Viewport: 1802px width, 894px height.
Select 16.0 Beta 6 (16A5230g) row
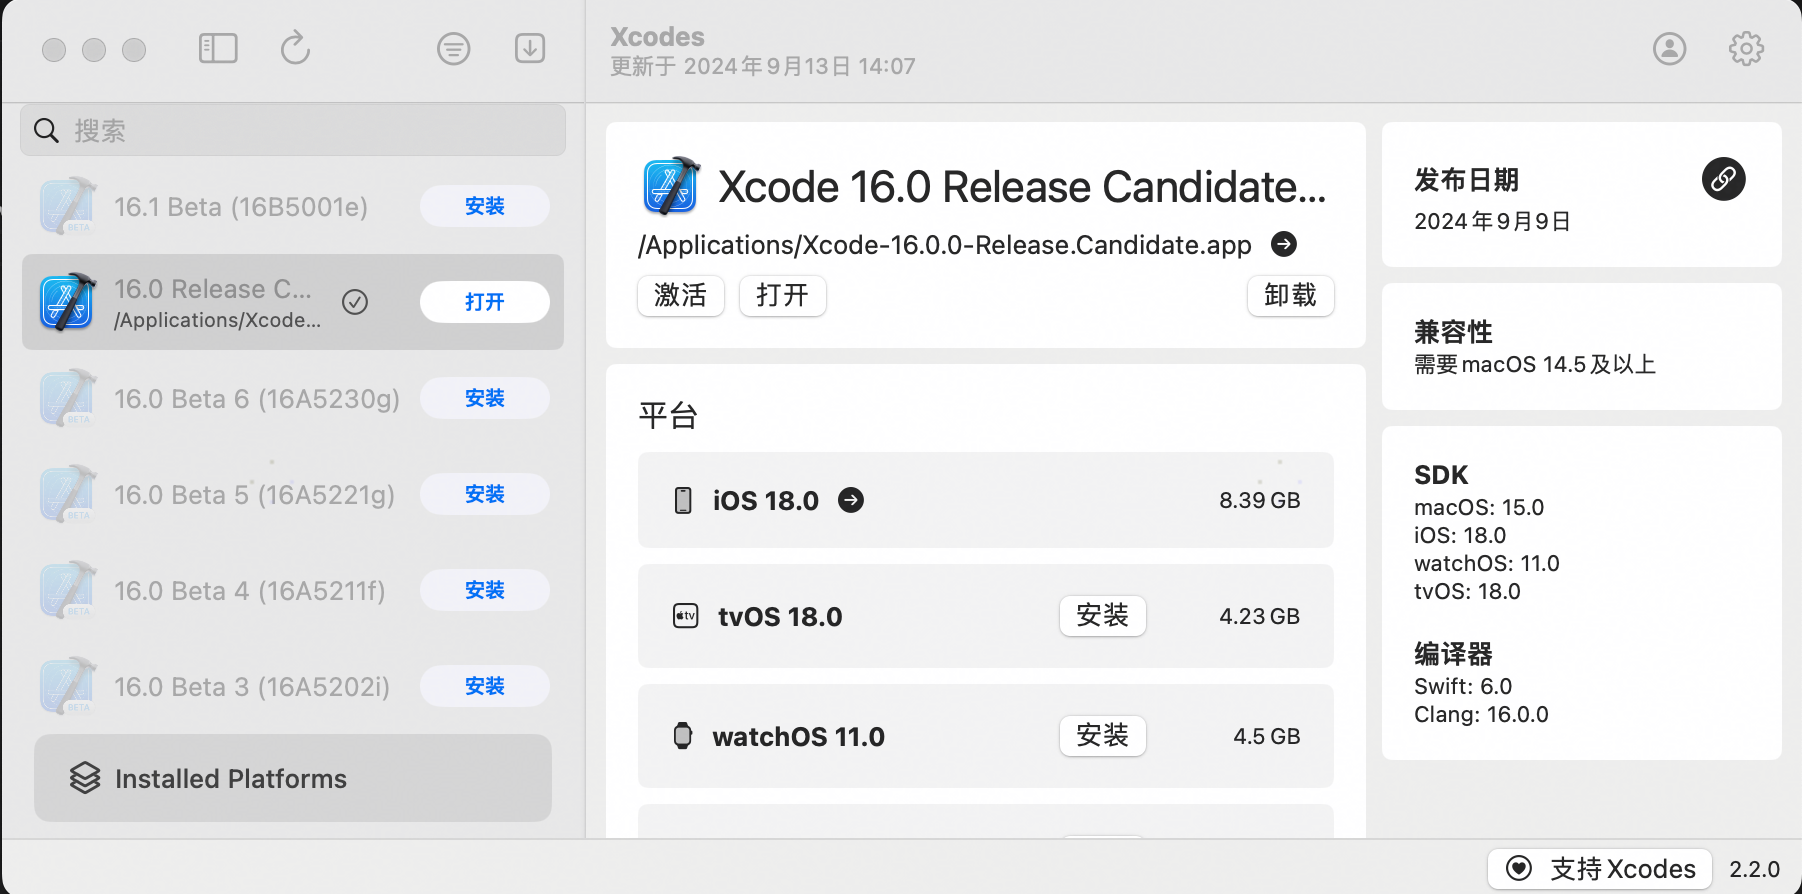tap(293, 398)
